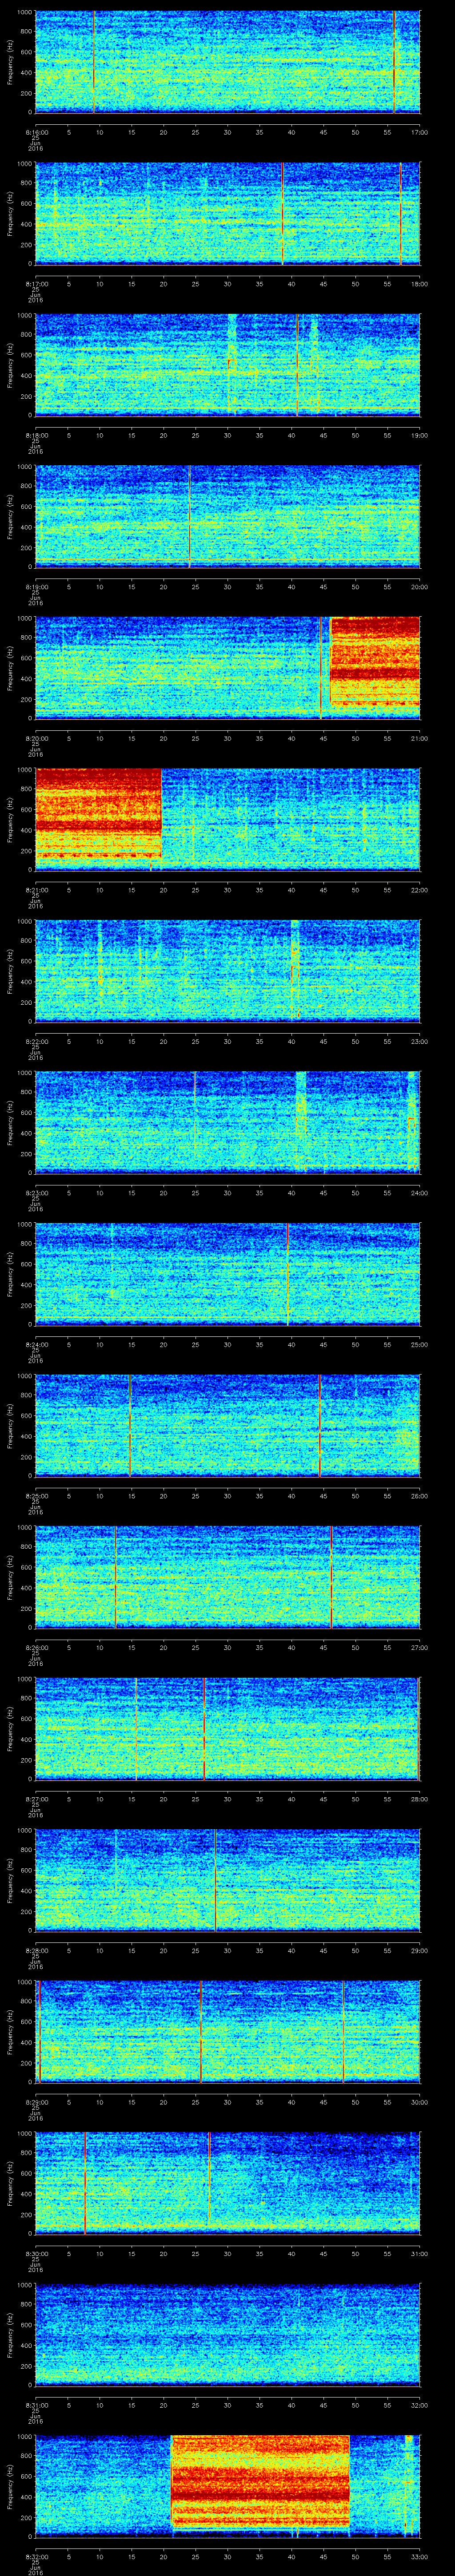455x2576 pixels.
Task: Click the 28:00 end label on the 8:27:00 axis
Action: pos(419,1799)
